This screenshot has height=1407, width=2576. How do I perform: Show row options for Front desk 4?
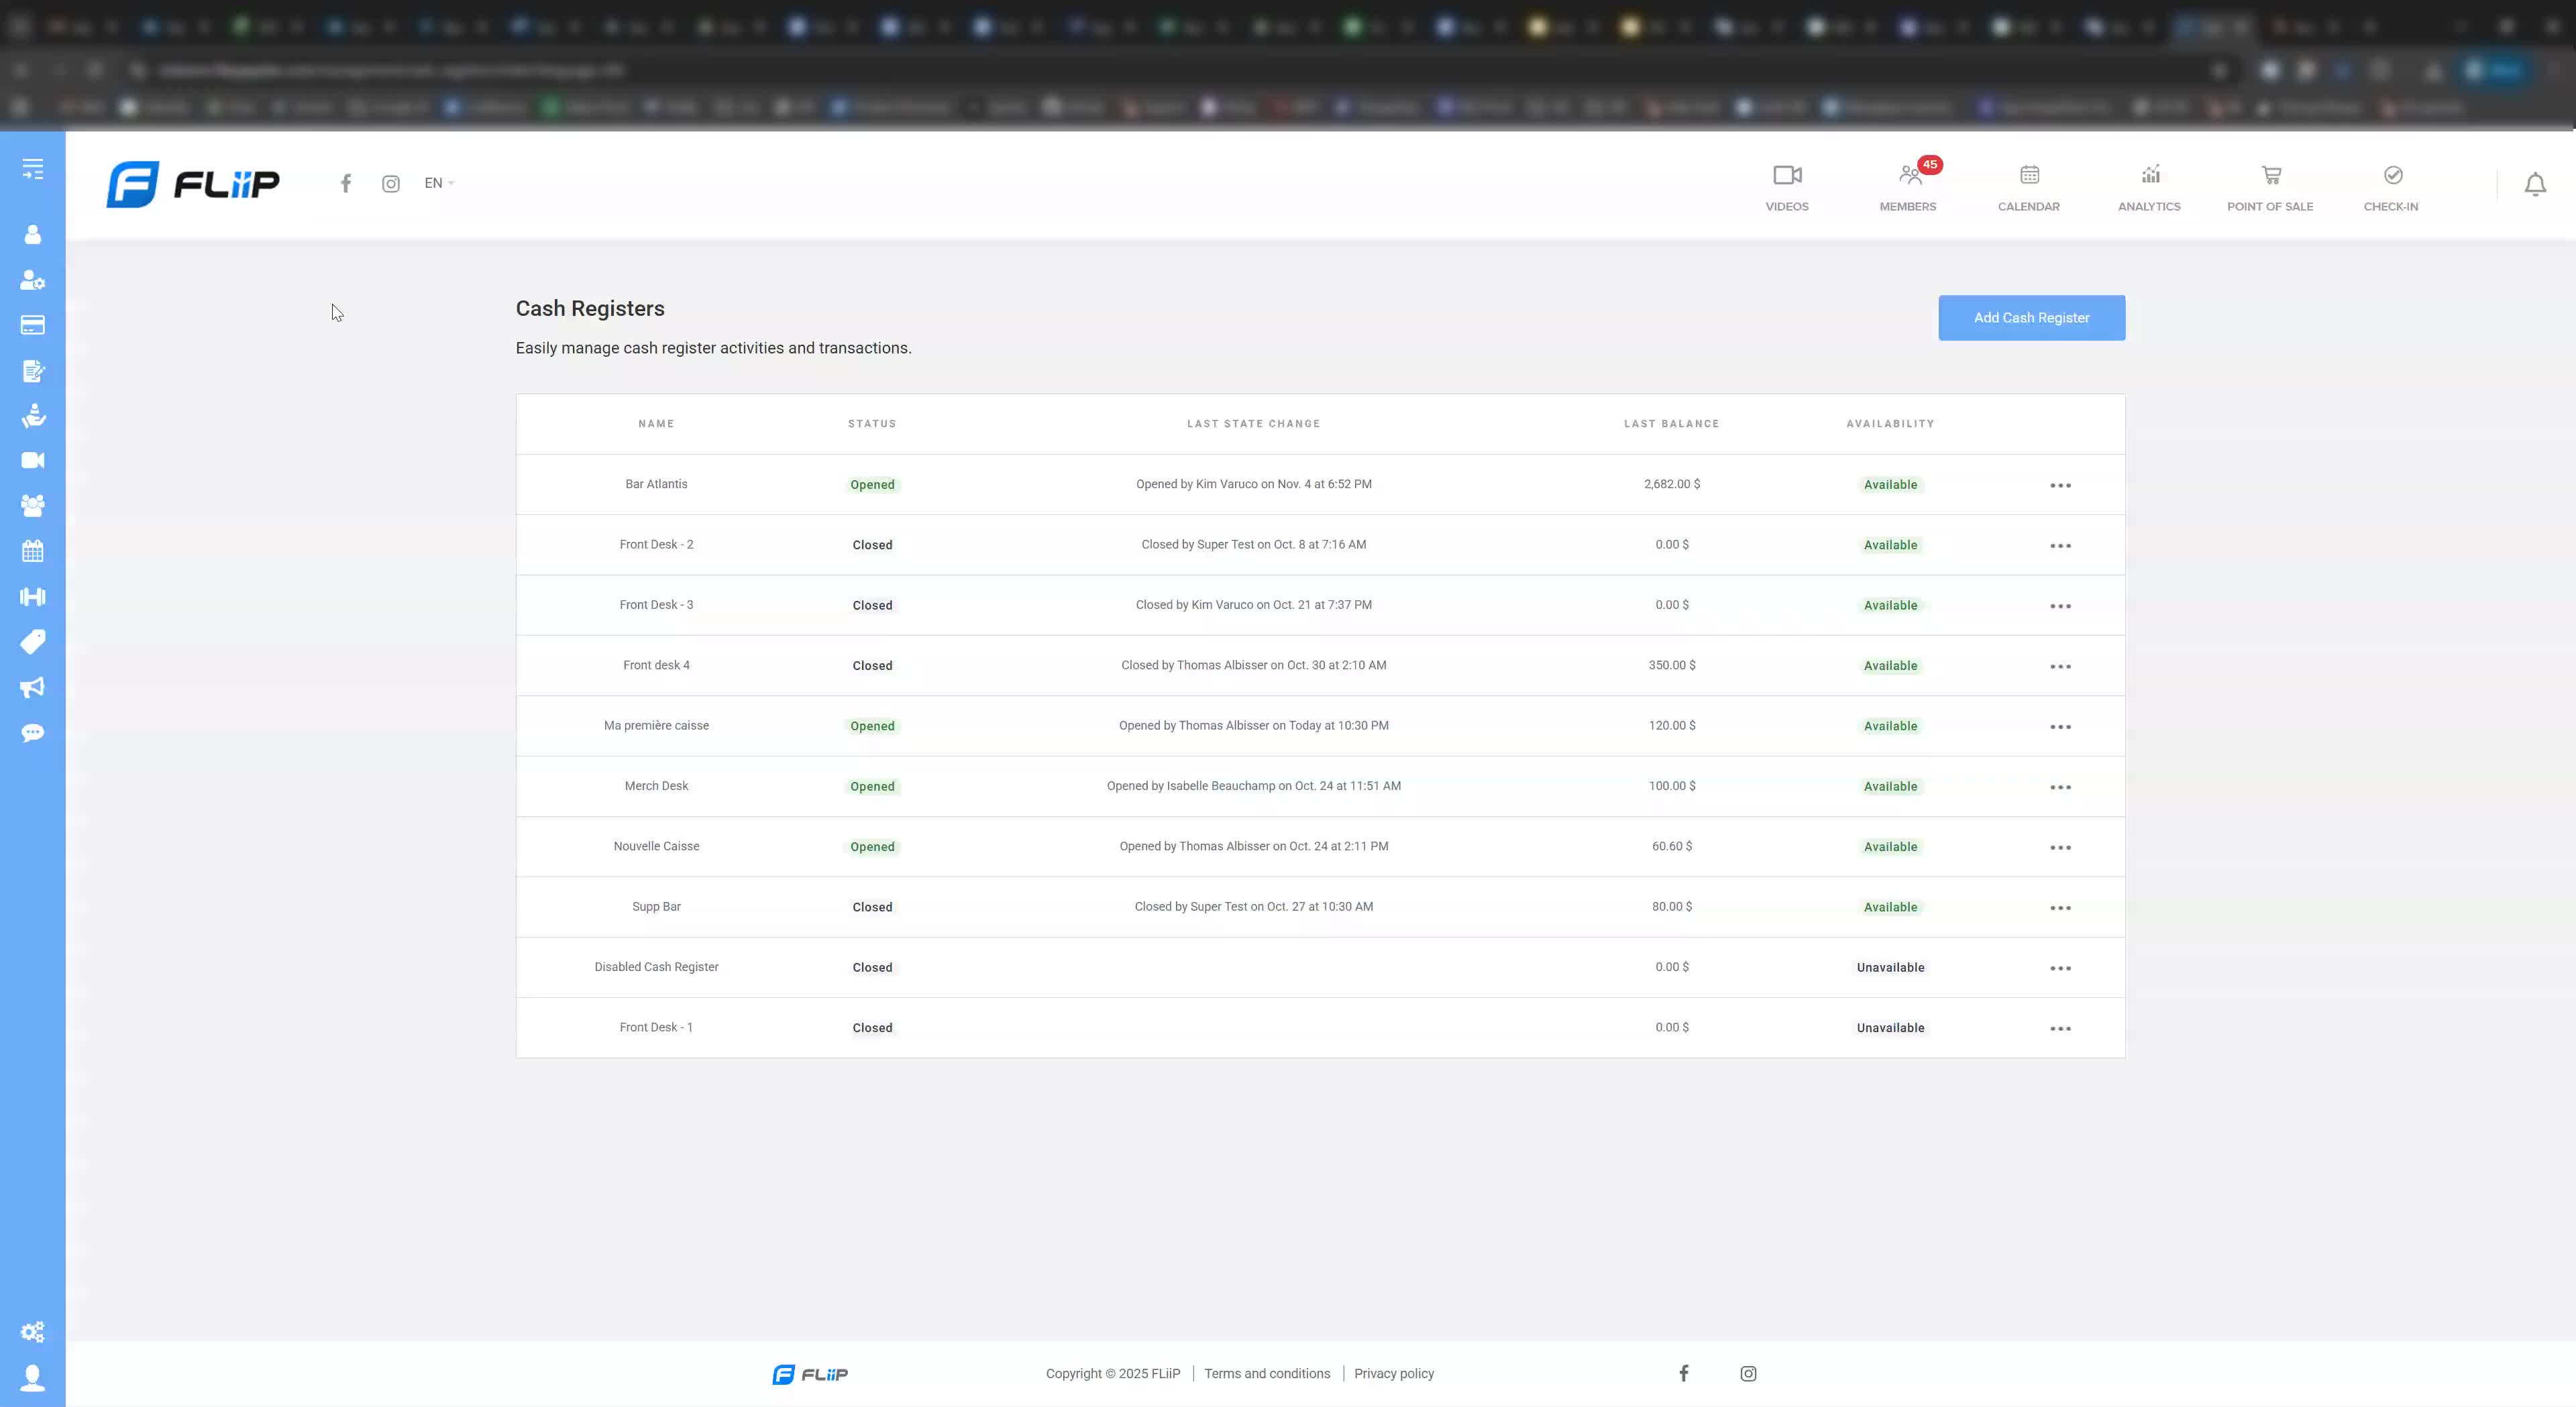(x=2061, y=666)
